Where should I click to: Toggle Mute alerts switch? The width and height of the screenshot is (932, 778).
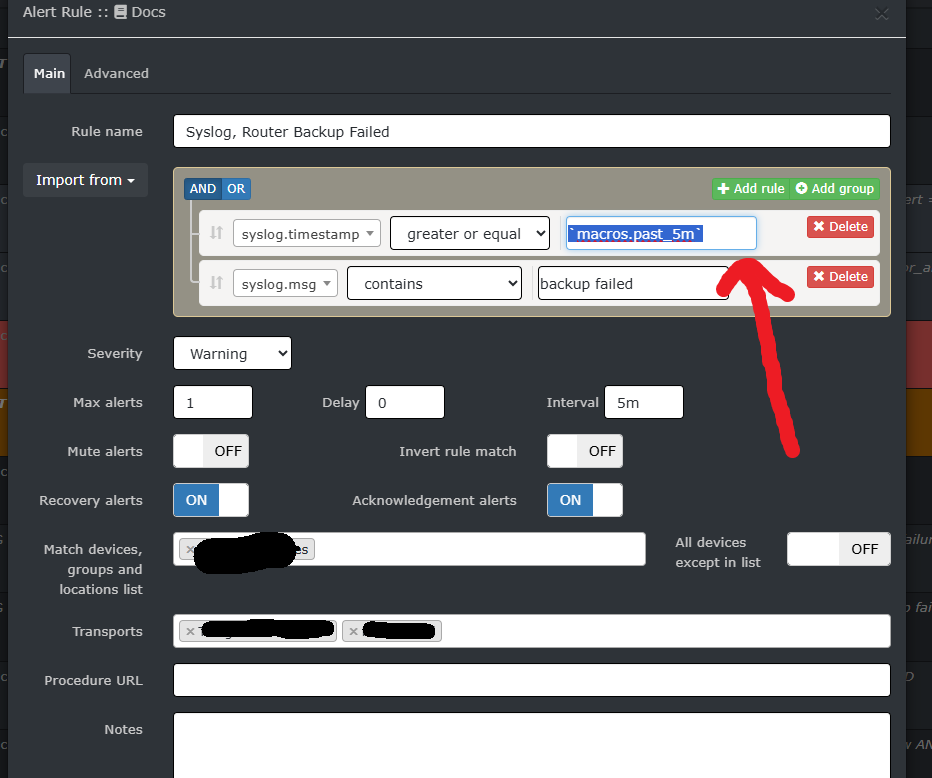(211, 451)
